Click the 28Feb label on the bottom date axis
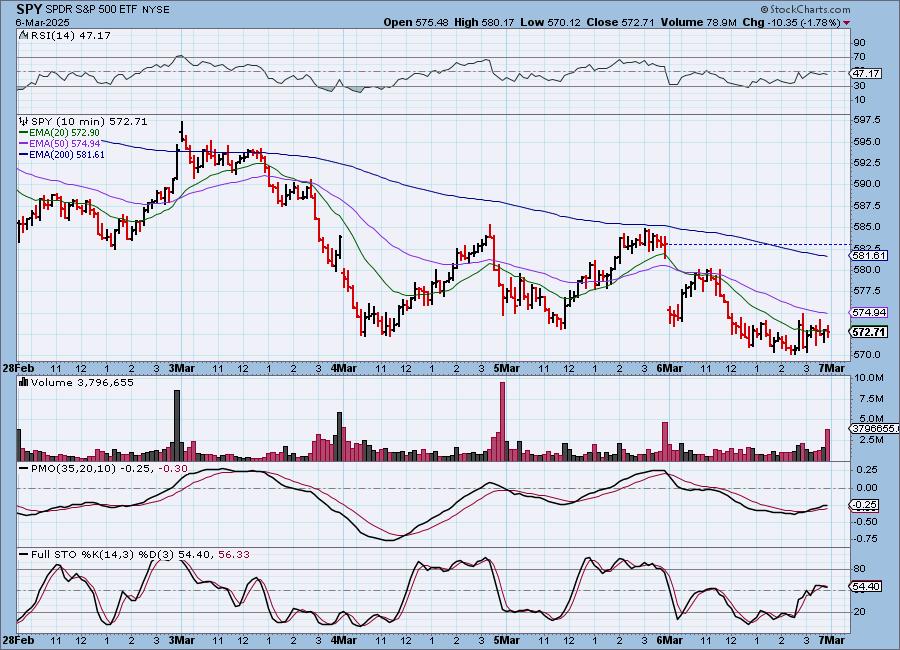Image resolution: width=900 pixels, height=650 pixels. pos(17,640)
